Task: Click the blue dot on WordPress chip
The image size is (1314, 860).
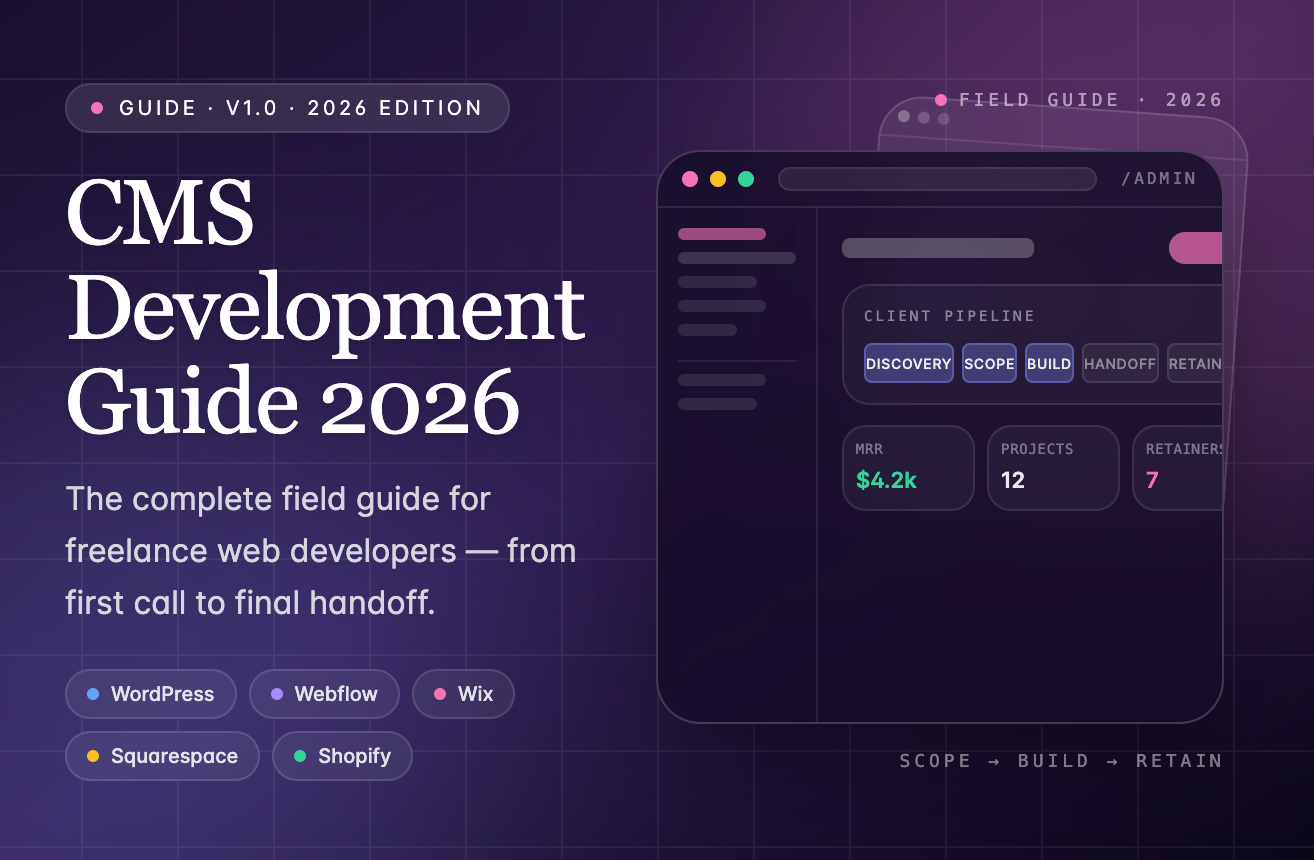Action: [93, 694]
